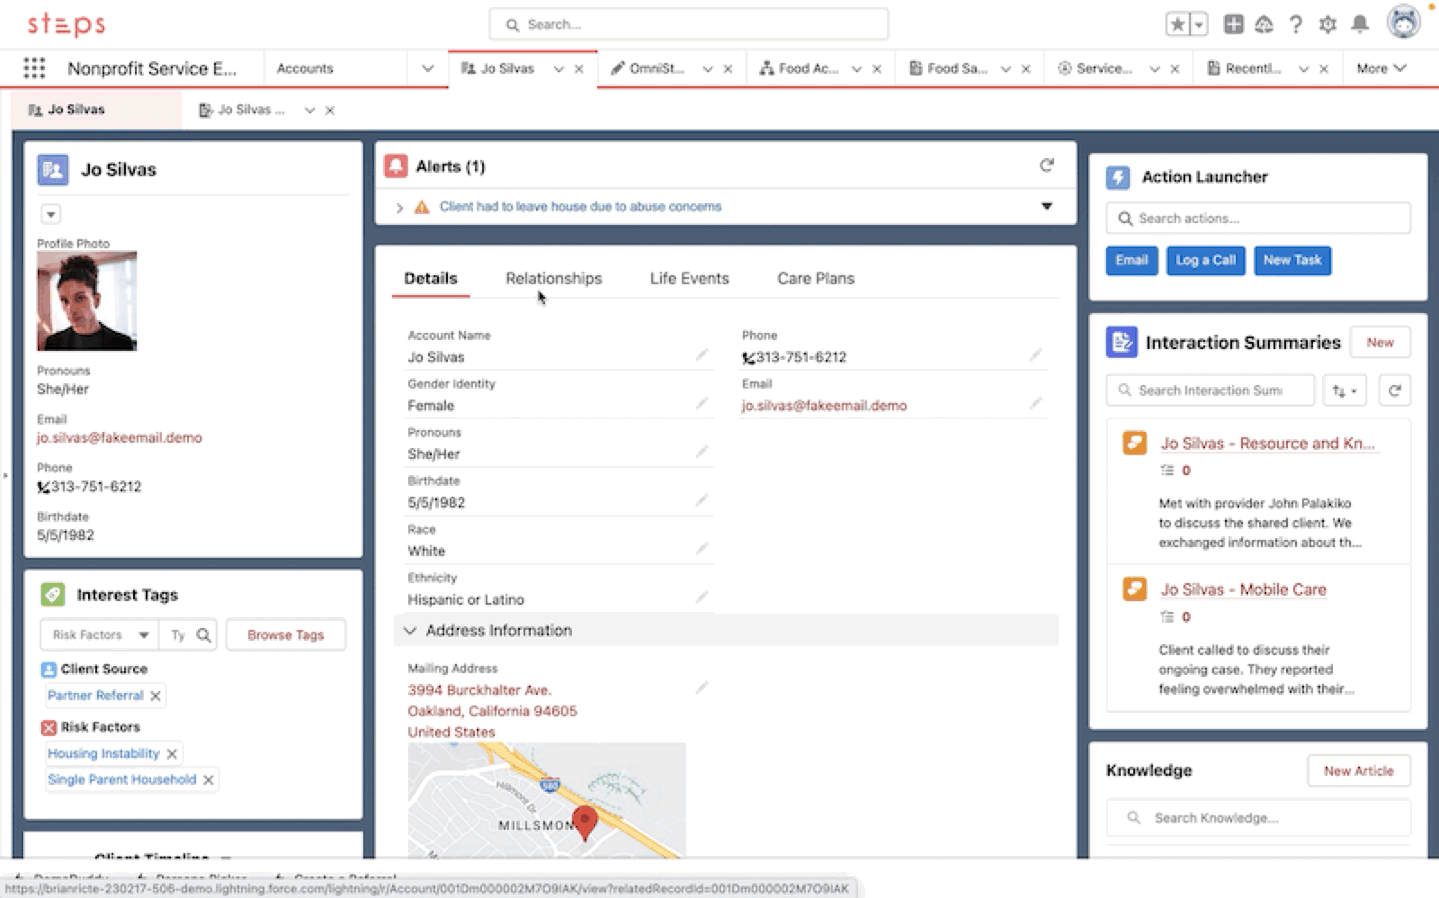The image size is (1439, 898).
Task: Switch to the Life Events tab
Action: point(689,278)
